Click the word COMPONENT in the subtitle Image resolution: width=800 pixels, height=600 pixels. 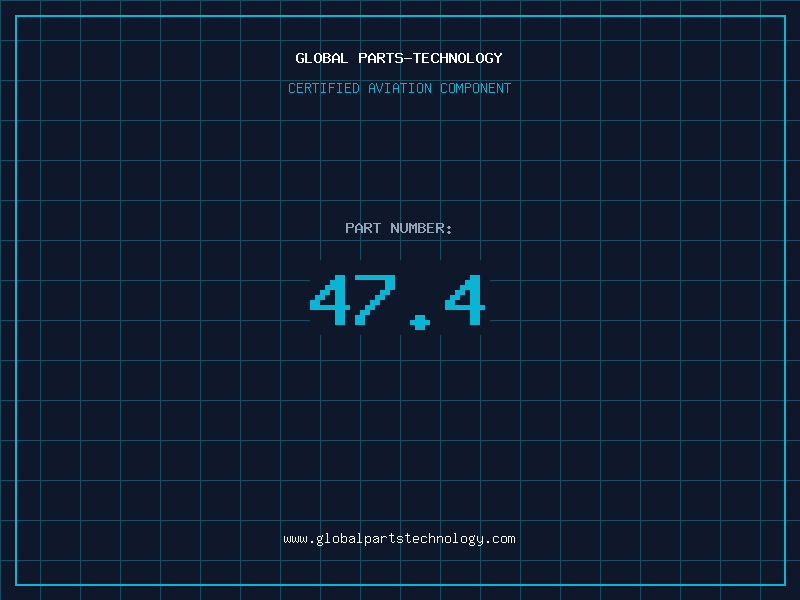click(x=476, y=88)
